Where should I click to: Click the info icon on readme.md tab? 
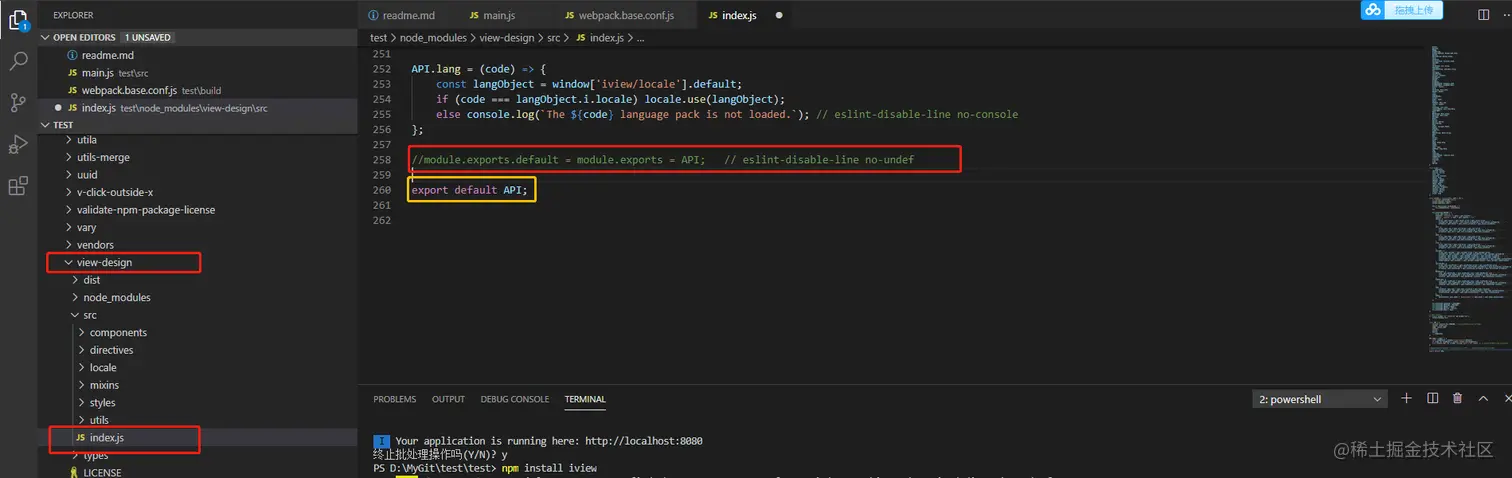pos(373,15)
